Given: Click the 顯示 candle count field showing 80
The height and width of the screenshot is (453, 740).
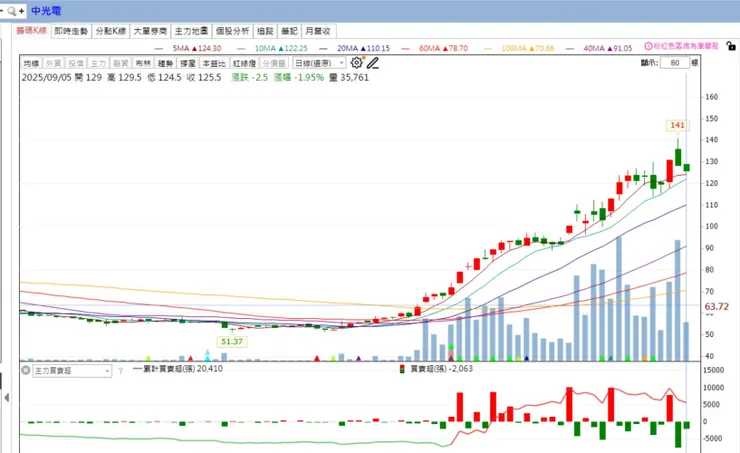Looking at the screenshot, I should [675, 63].
